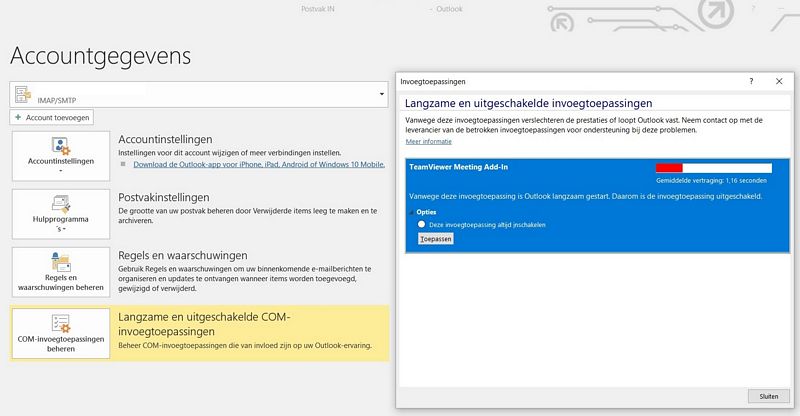Click the 'Regels en waarschuwingen' heading

[x=183, y=255]
